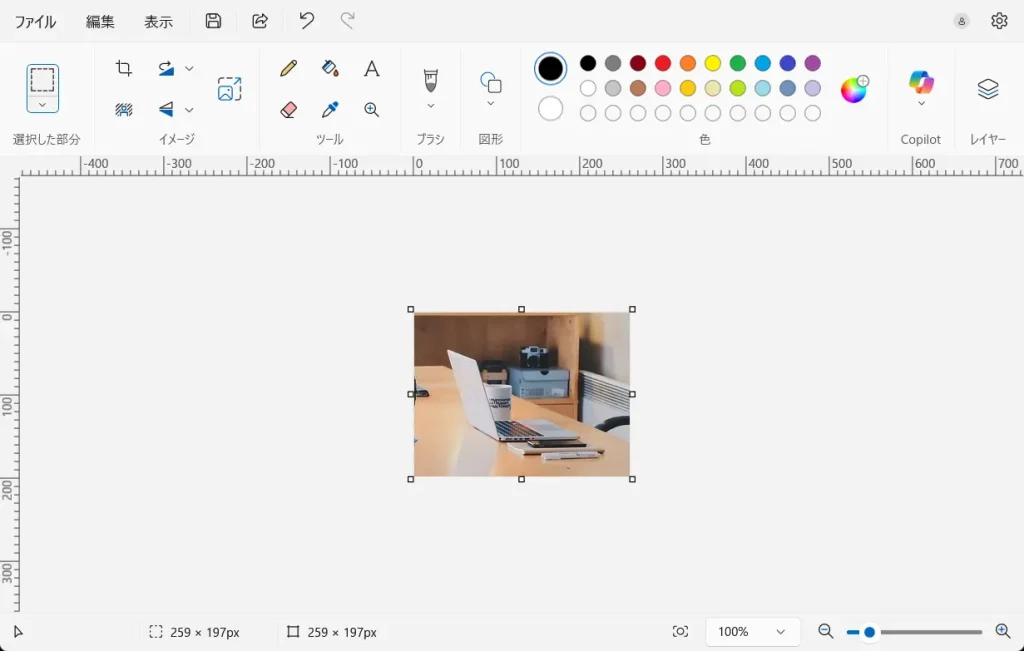Pick the yellow color swatch
The image size is (1024, 651).
tap(712, 63)
